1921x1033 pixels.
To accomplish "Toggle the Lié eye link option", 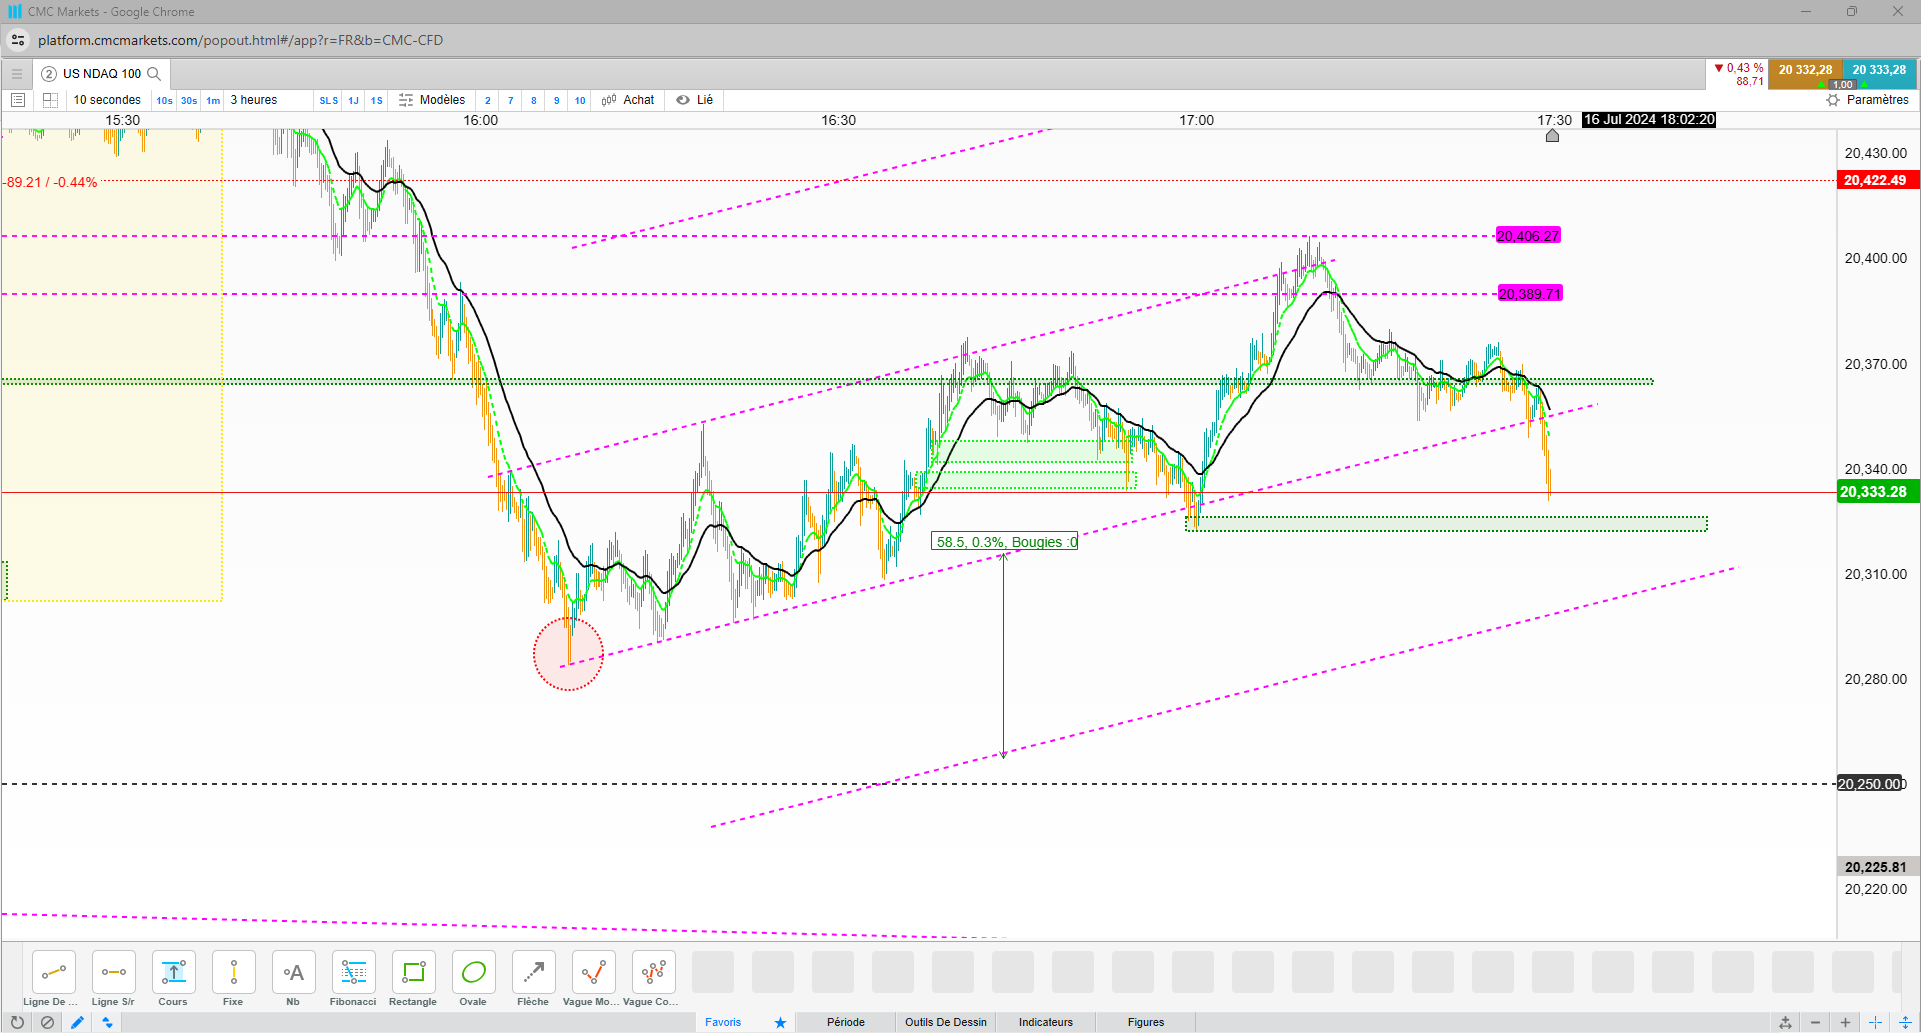I will pos(695,100).
